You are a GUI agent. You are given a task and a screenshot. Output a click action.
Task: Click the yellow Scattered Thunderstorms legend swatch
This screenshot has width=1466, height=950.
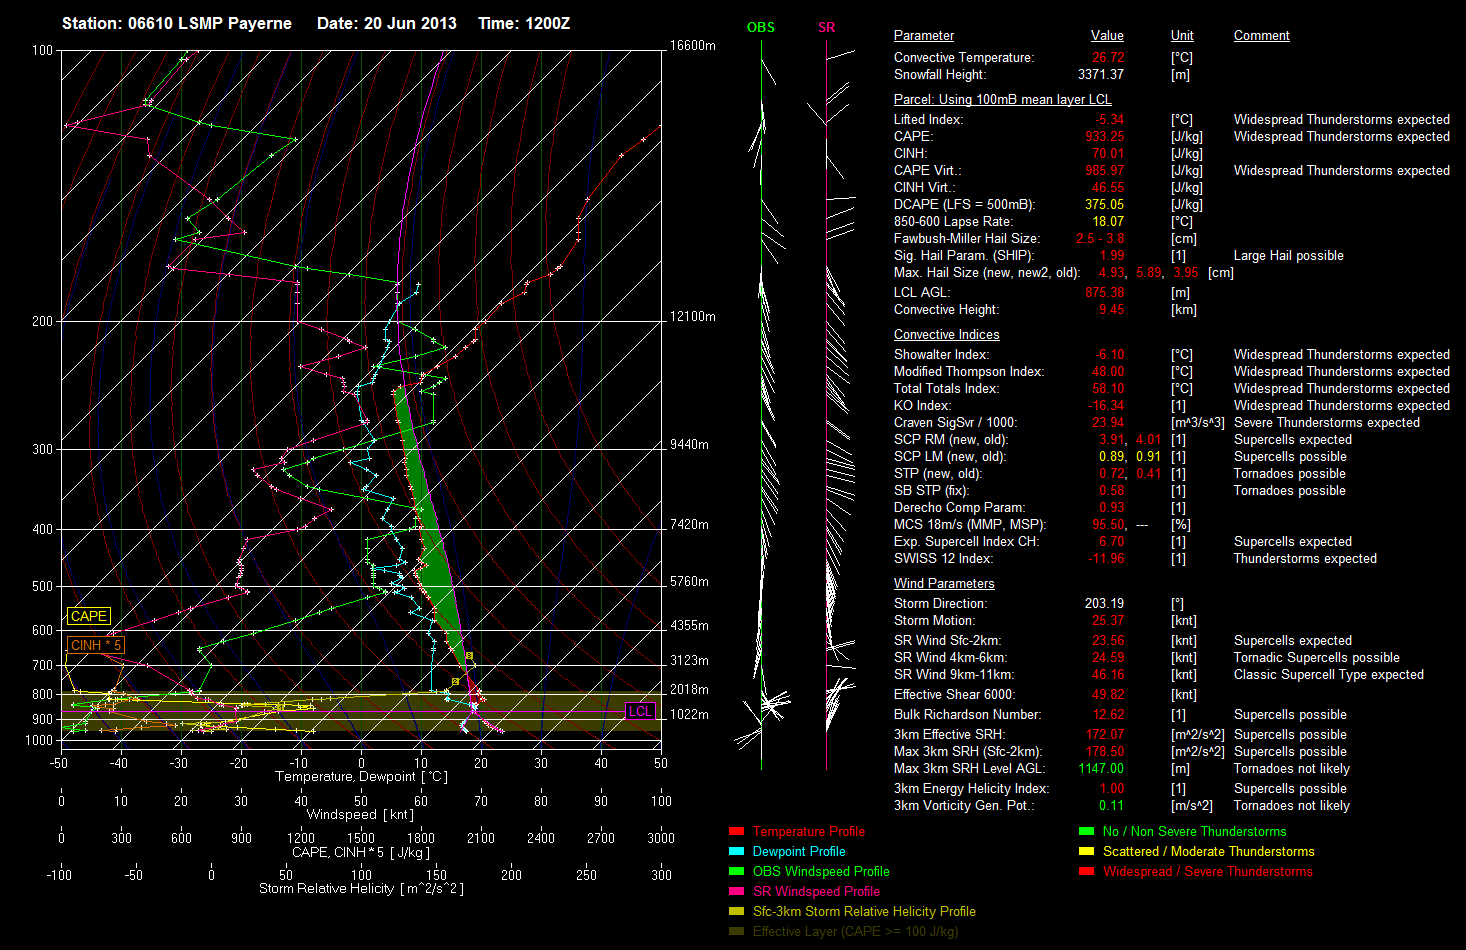pos(1086,852)
